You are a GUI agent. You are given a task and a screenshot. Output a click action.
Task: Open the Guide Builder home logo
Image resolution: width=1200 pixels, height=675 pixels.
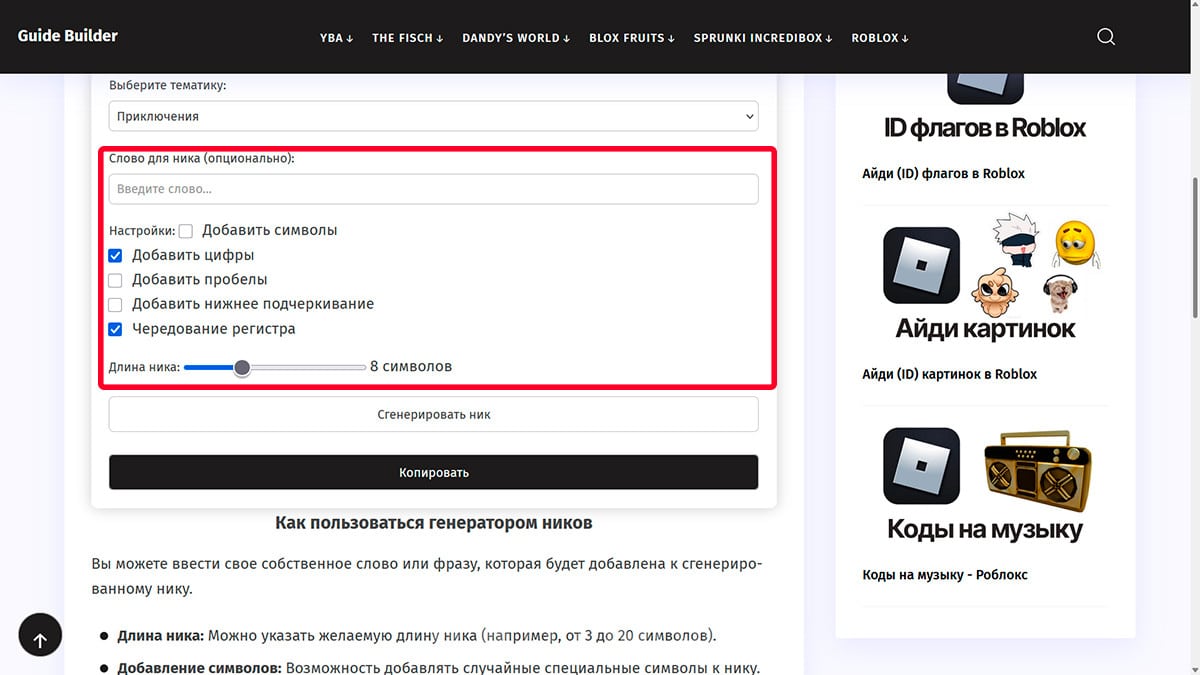pos(68,35)
